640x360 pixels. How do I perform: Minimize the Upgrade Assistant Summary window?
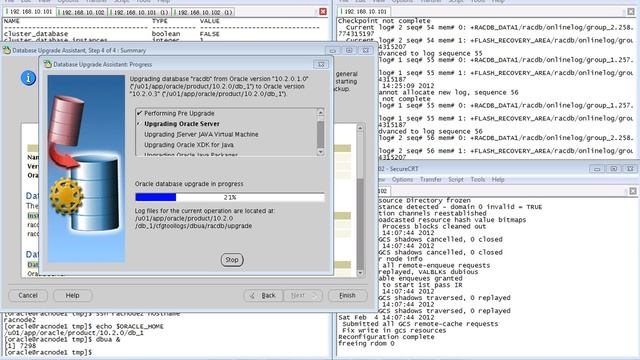(333, 51)
